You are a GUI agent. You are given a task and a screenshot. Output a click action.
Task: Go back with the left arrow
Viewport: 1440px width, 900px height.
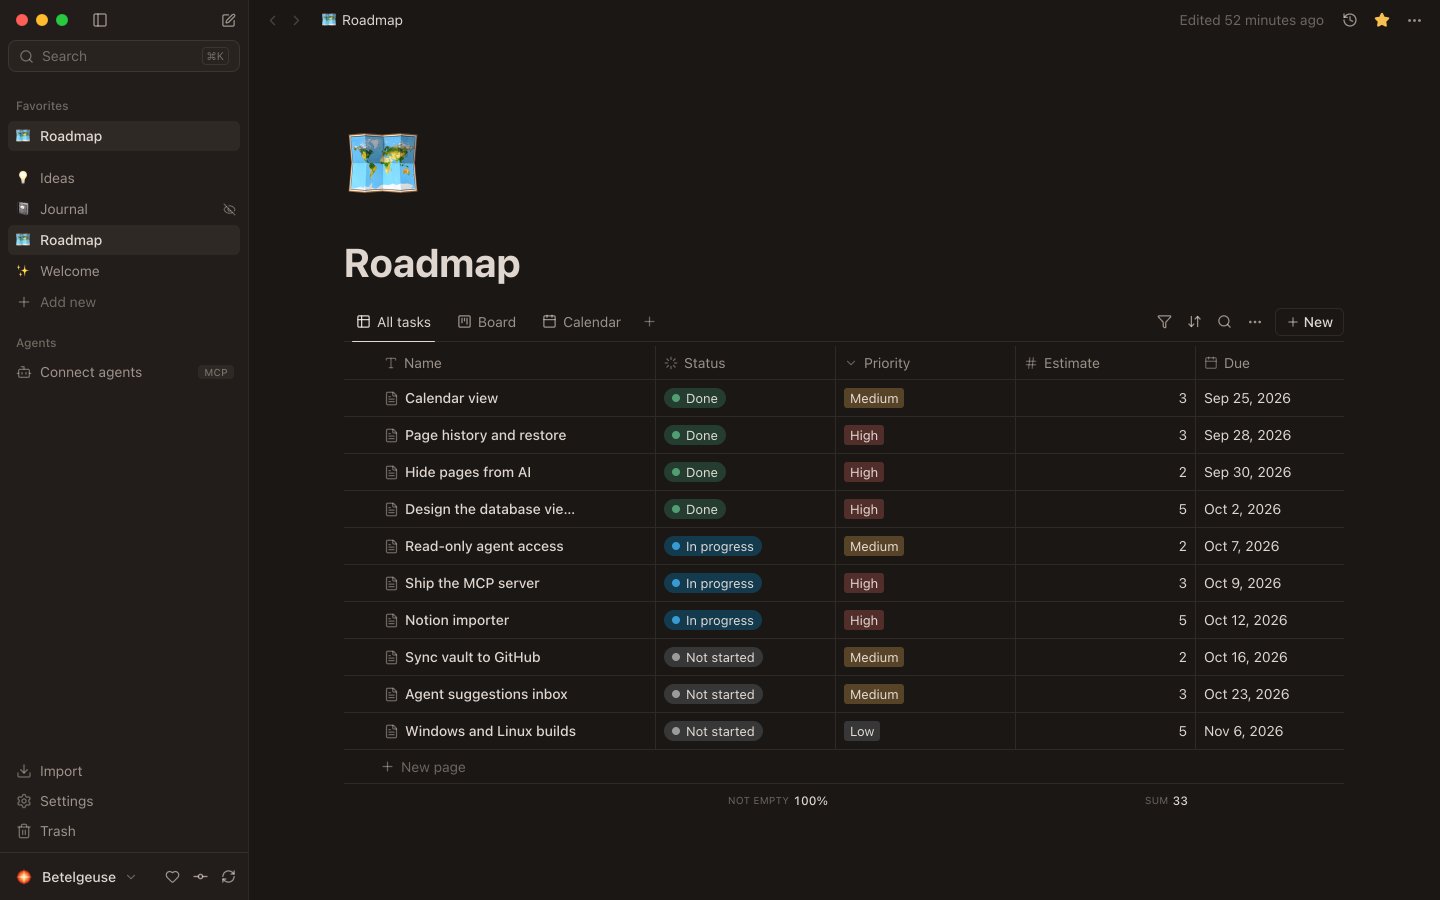[x=272, y=20]
